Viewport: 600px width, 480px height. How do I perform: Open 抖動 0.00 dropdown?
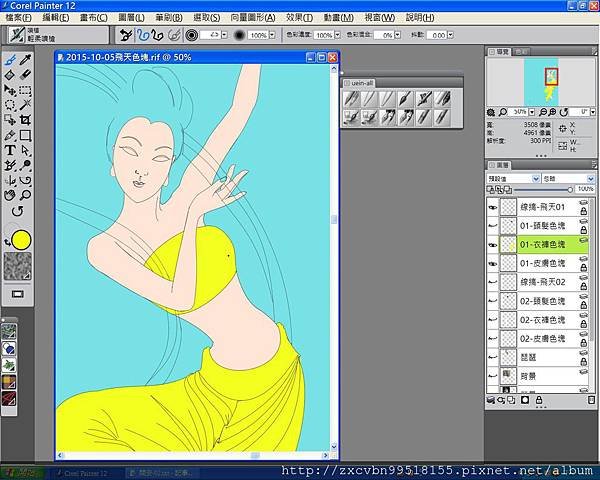(450, 35)
